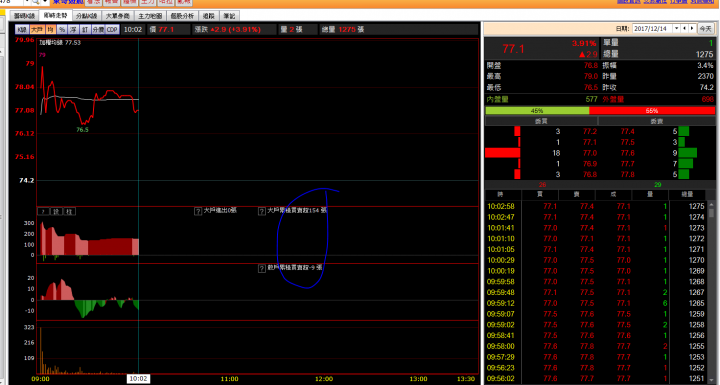Screen dimensions: 720x385
Task: Toggle the 浮 toolbar button
Action: (x=73, y=29)
